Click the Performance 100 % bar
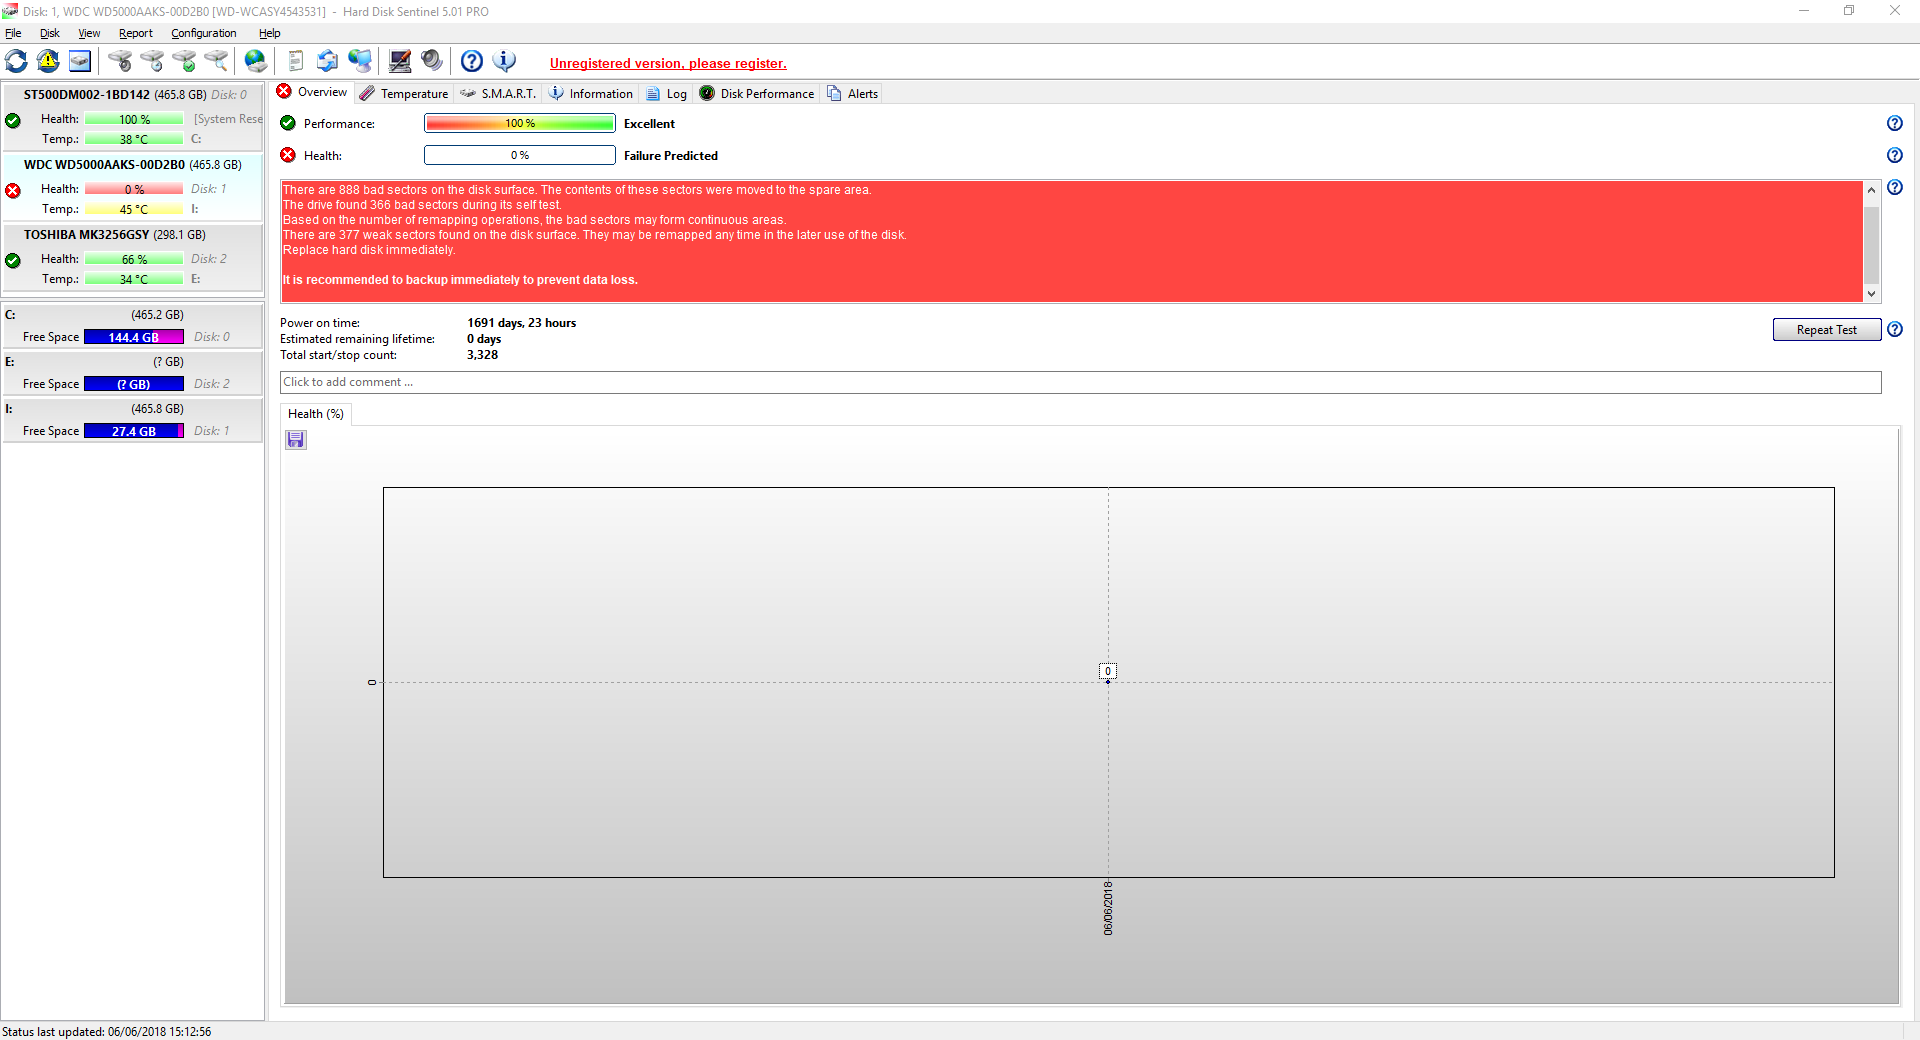The height and width of the screenshot is (1040, 1920). [x=520, y=123]
